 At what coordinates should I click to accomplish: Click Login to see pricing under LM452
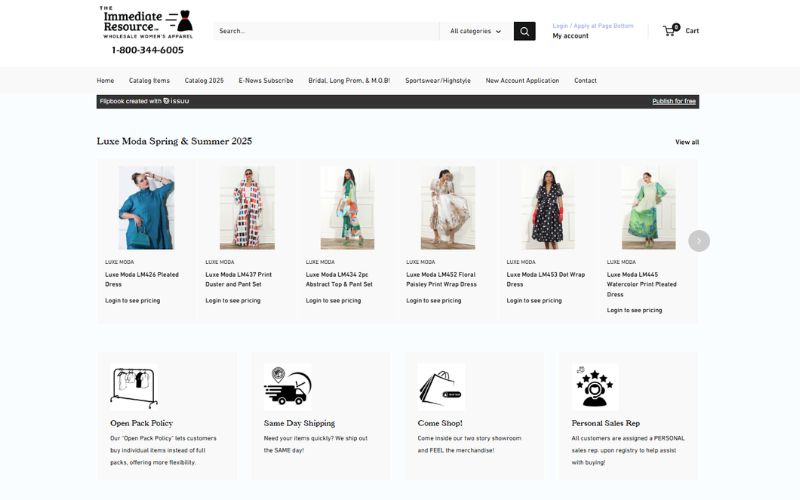[x=434, y=301]
